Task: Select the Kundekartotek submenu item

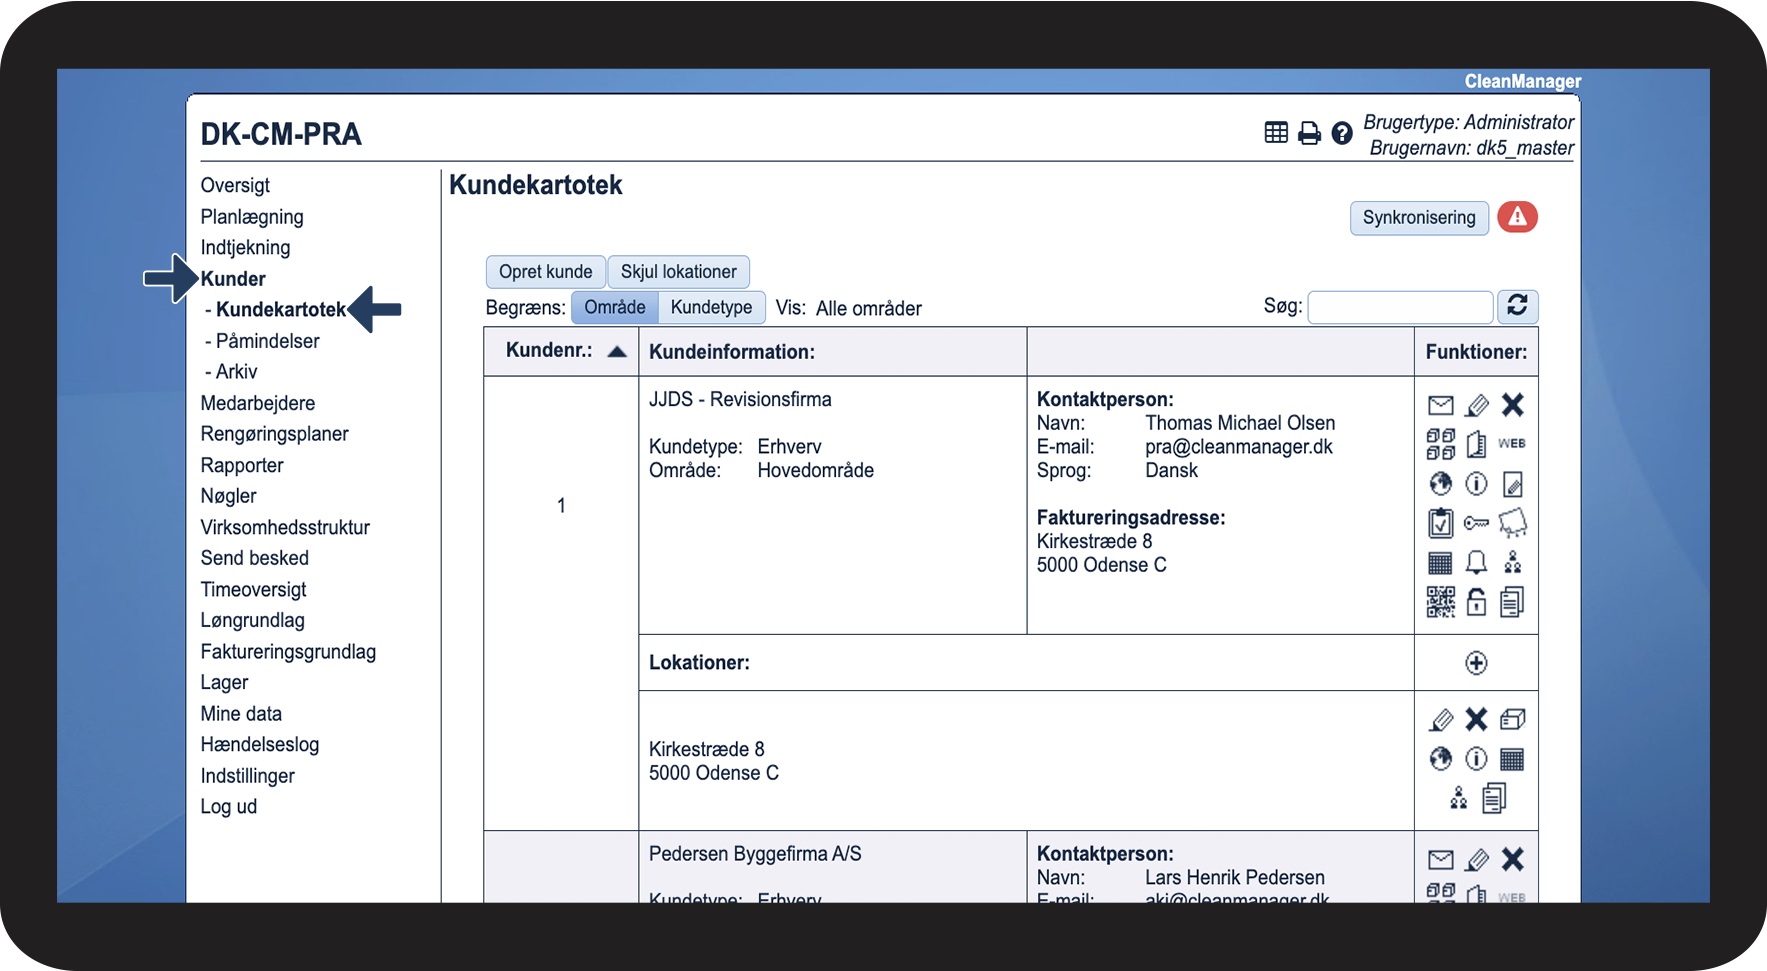Action: pyautogui.click(x=281, y=310)
